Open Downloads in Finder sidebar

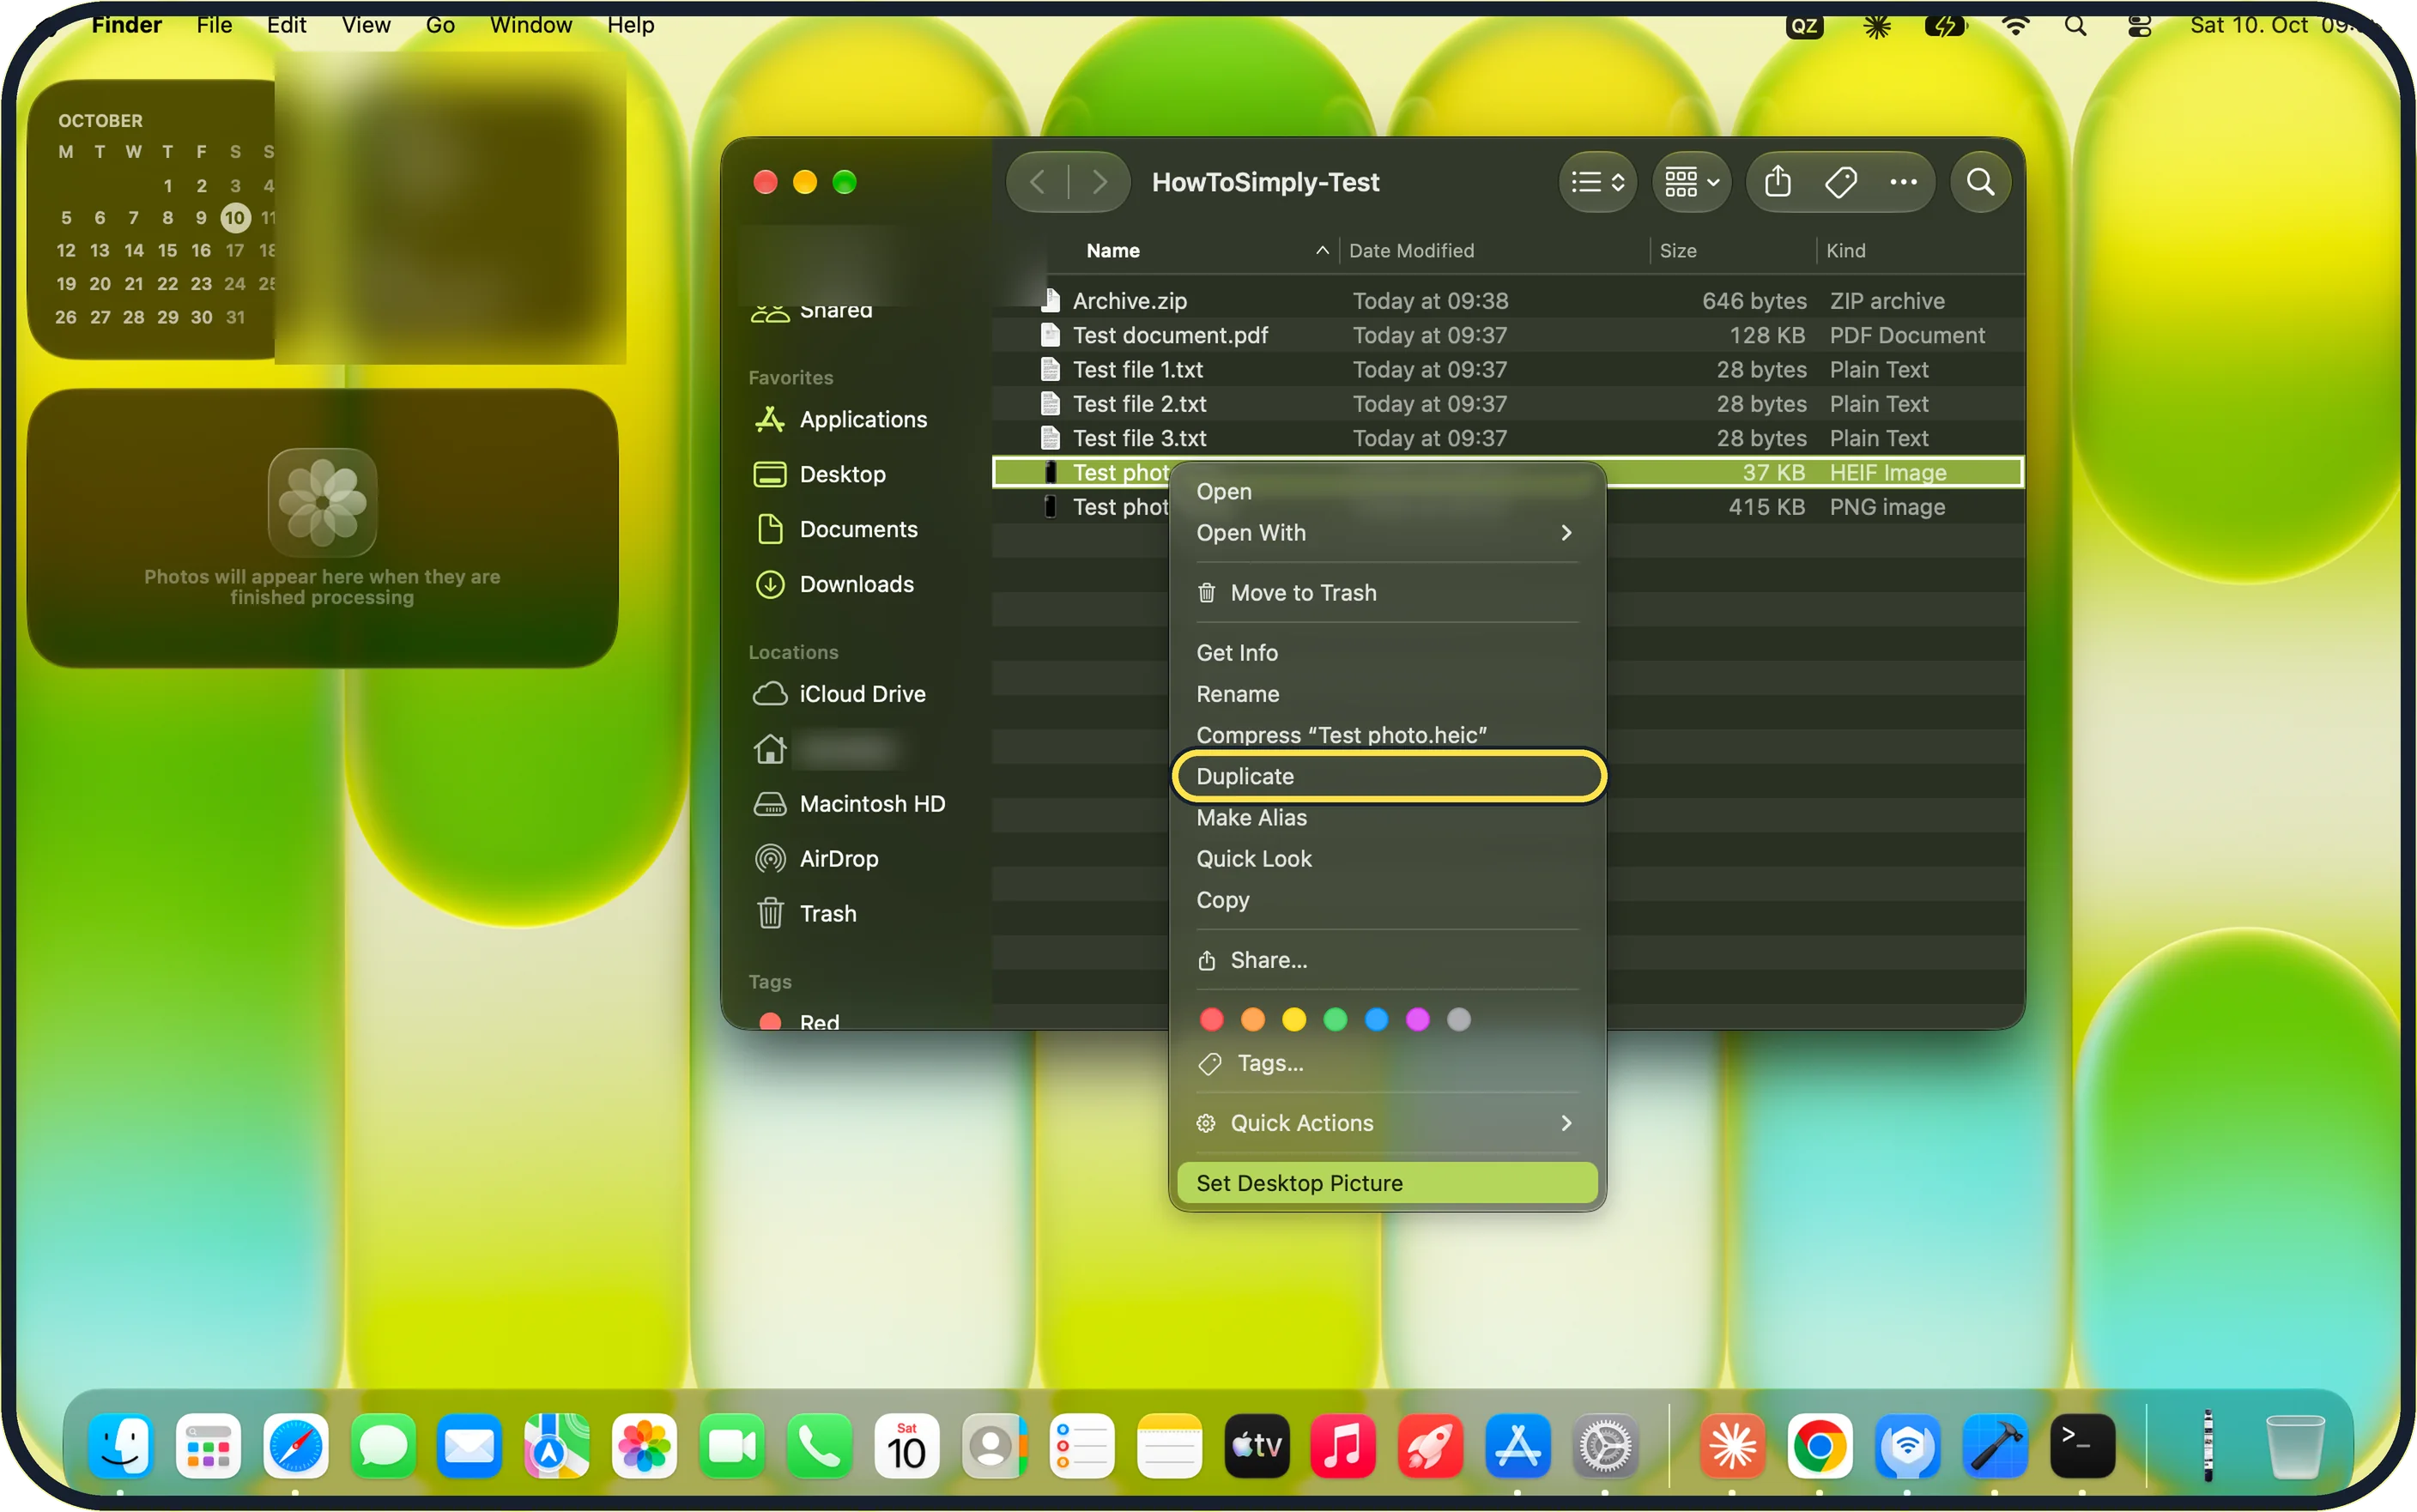tap(856, 584)
